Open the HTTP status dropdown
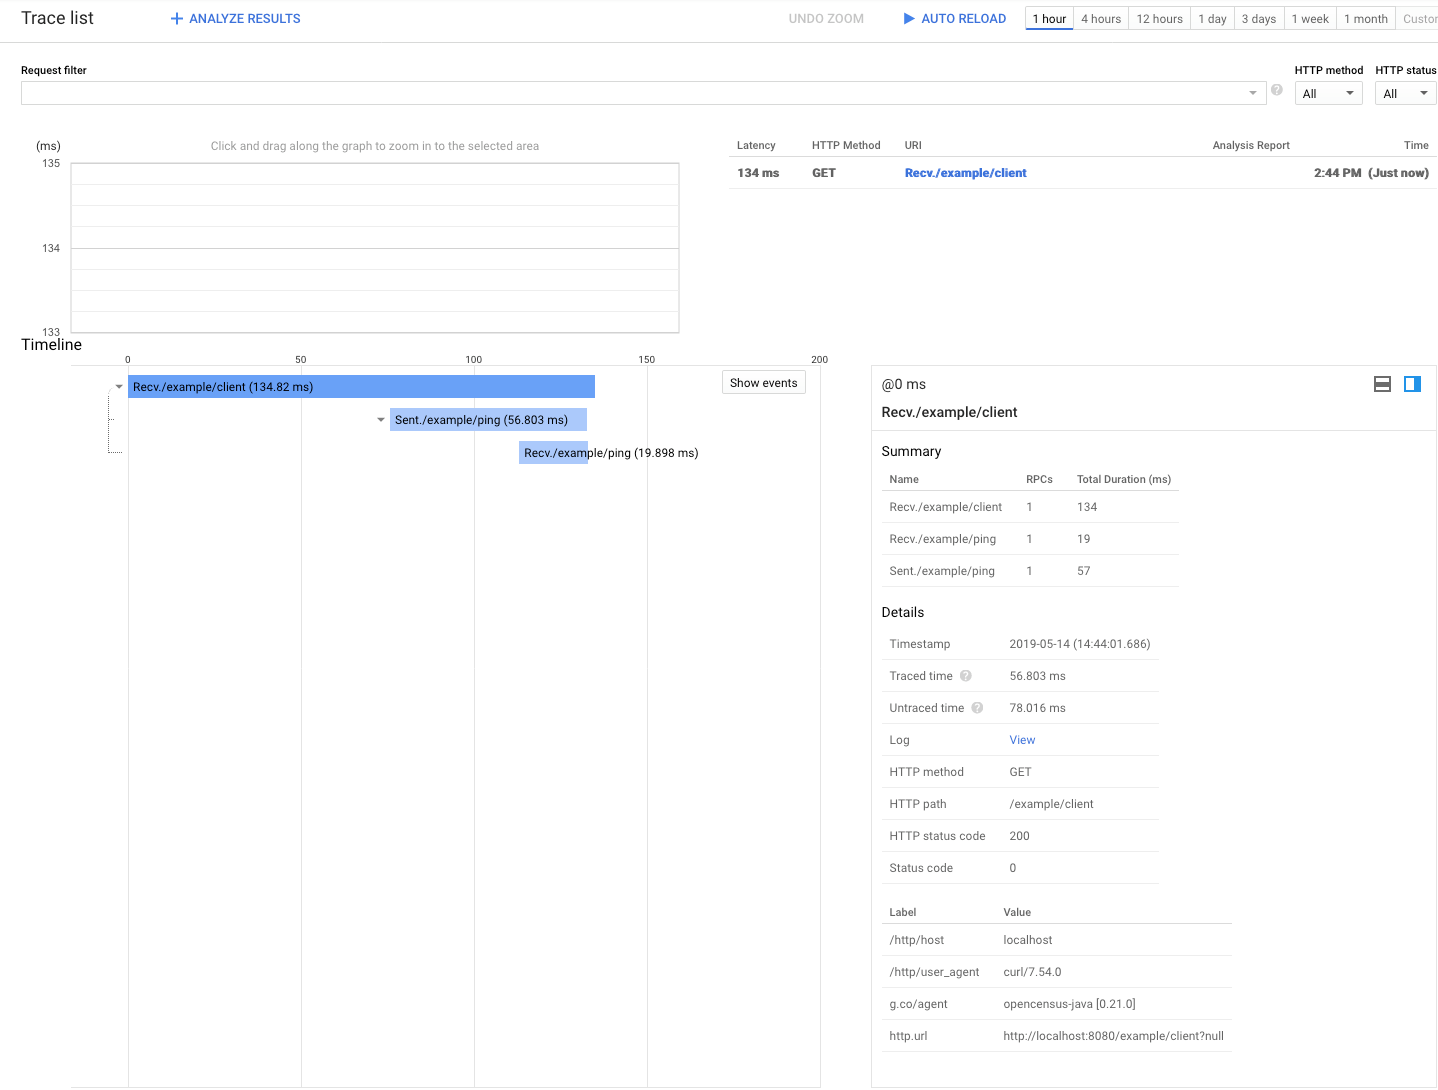This screenshot has width=1438, height=1090. click(1406, 93)
